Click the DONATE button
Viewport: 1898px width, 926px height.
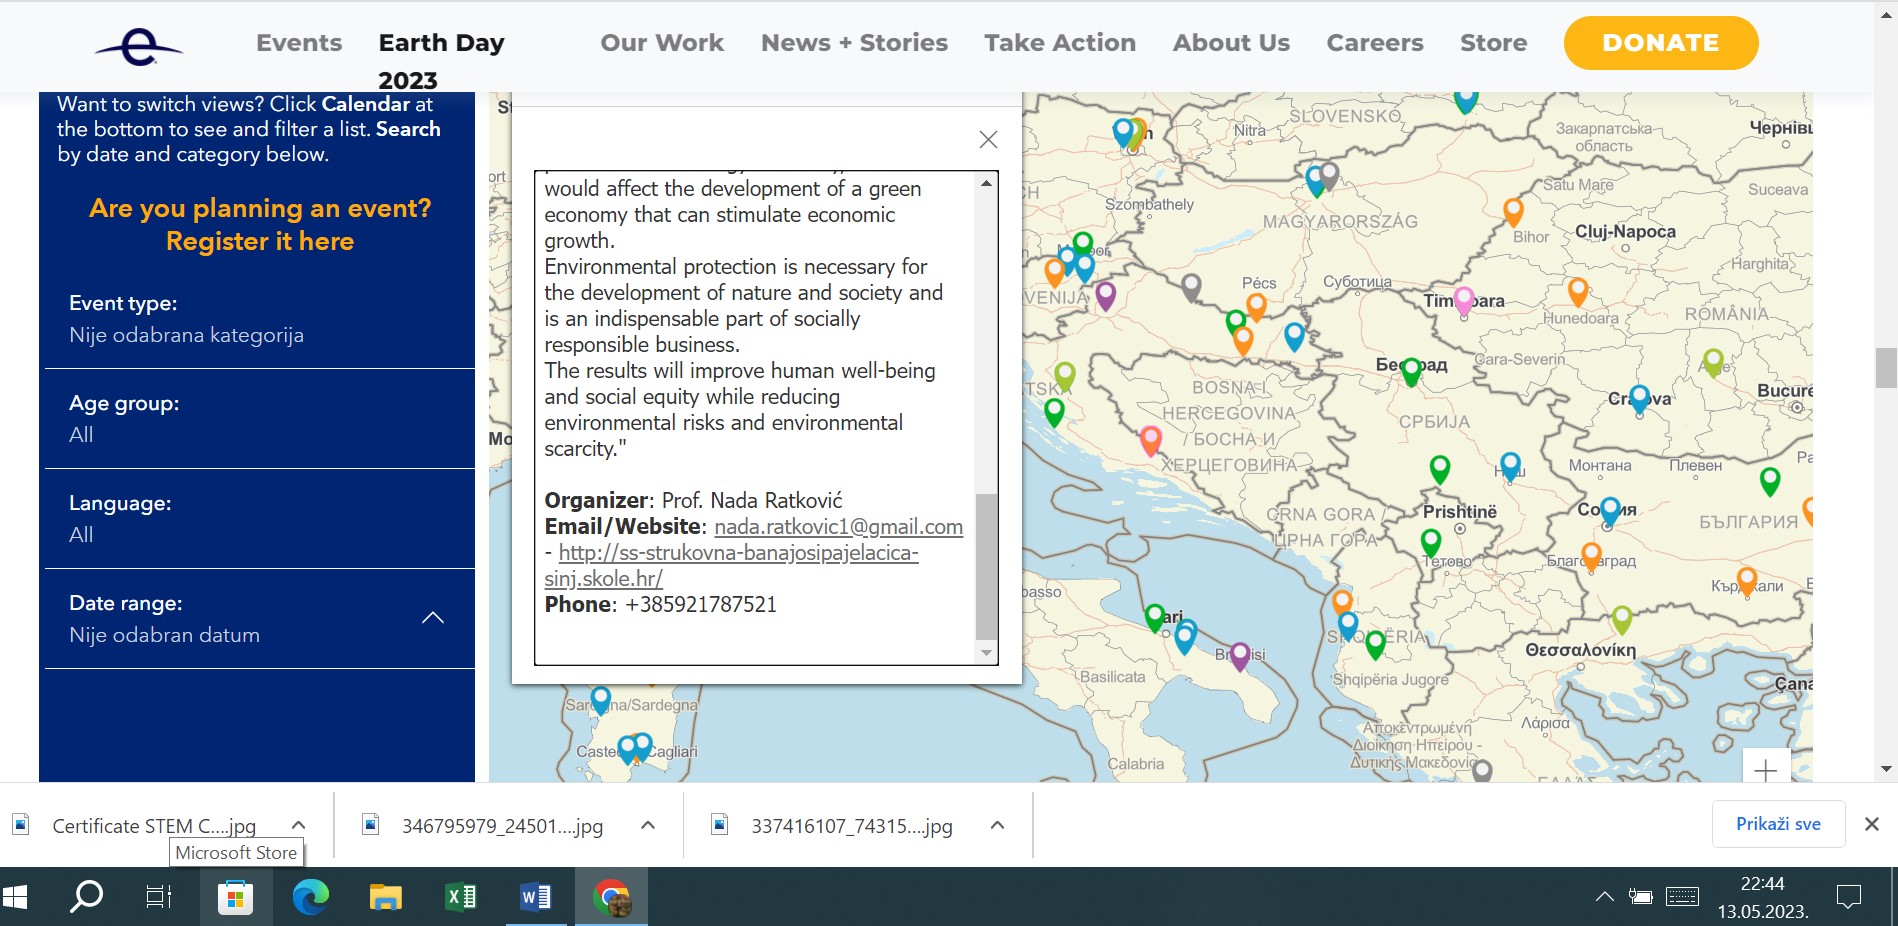pyautogui.click(x=1661, y=43)
